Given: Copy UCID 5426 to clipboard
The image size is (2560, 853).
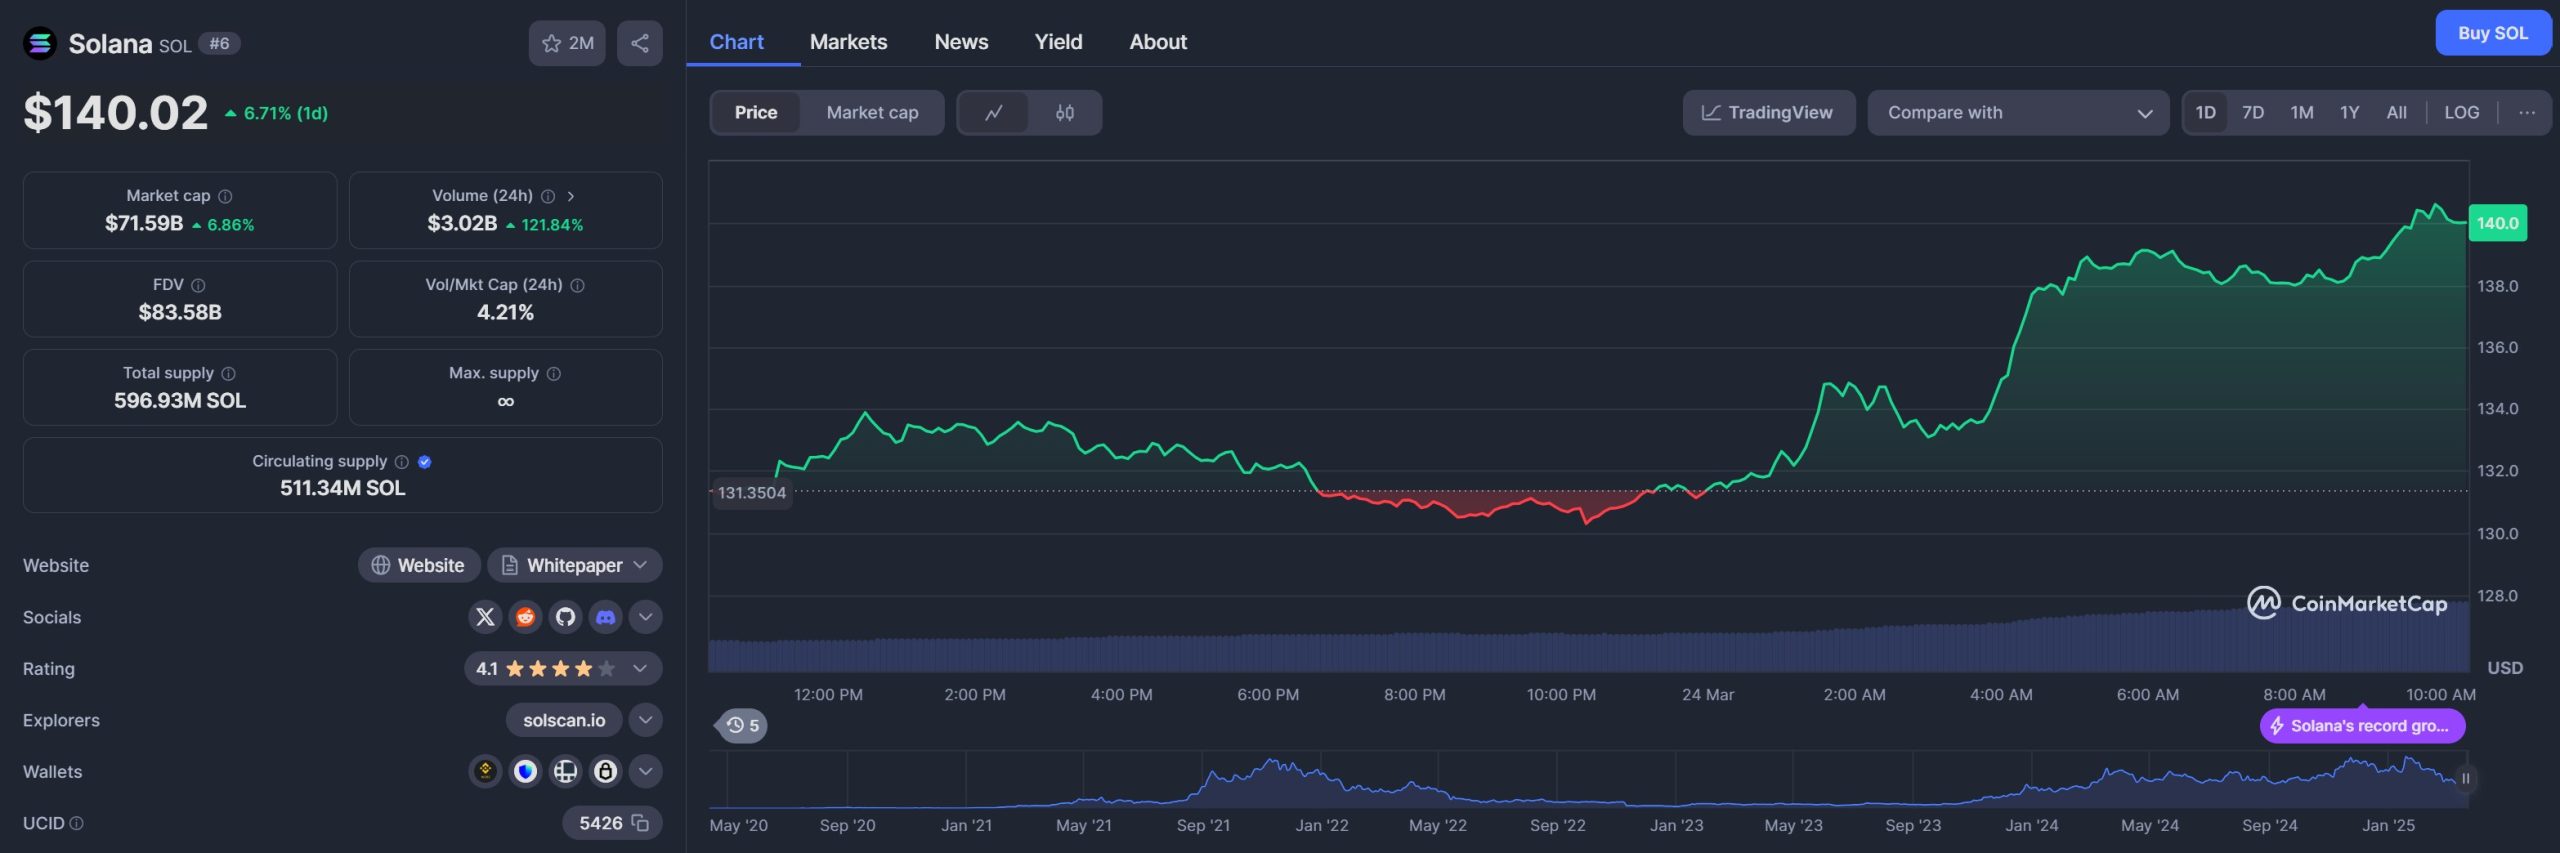Looking at the screenshot, I should pyautogui.click(x=640, y=823).
